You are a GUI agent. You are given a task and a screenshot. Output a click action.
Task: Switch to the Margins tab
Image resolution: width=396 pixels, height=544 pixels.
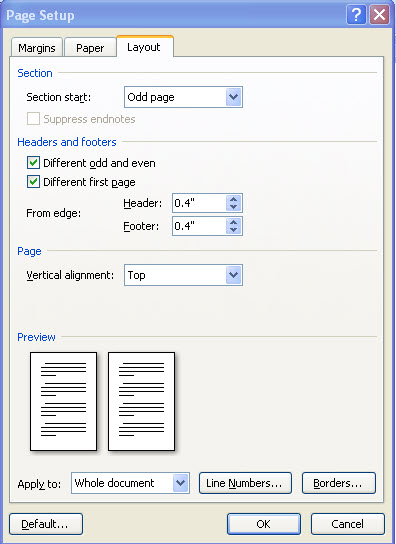tap(37, 48)
